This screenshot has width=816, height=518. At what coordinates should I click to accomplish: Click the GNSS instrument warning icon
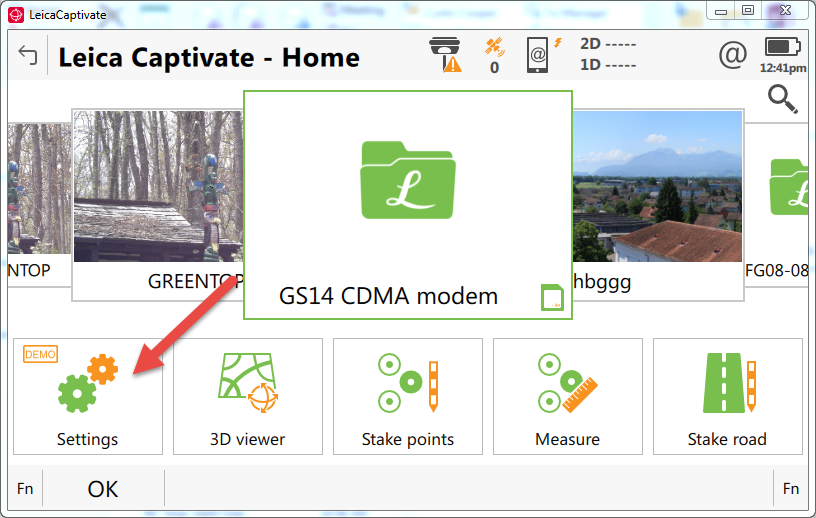click(445, 55)
